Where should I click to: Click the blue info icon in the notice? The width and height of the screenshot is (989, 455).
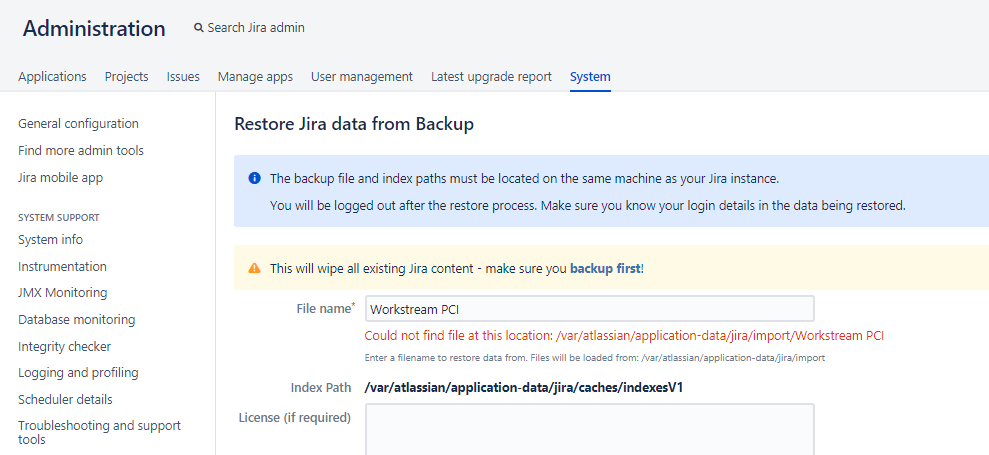[x=254, y=179]
